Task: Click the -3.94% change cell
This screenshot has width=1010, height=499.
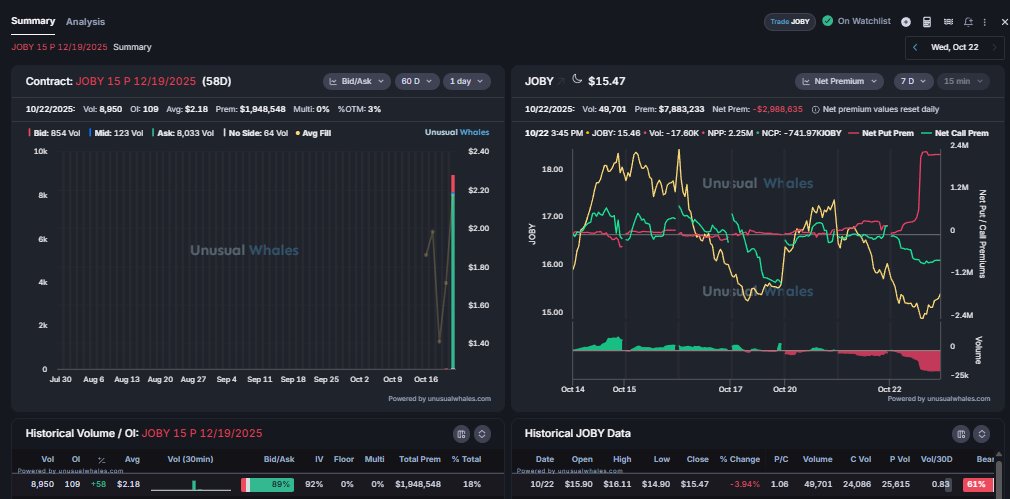Action: [745, 484]
